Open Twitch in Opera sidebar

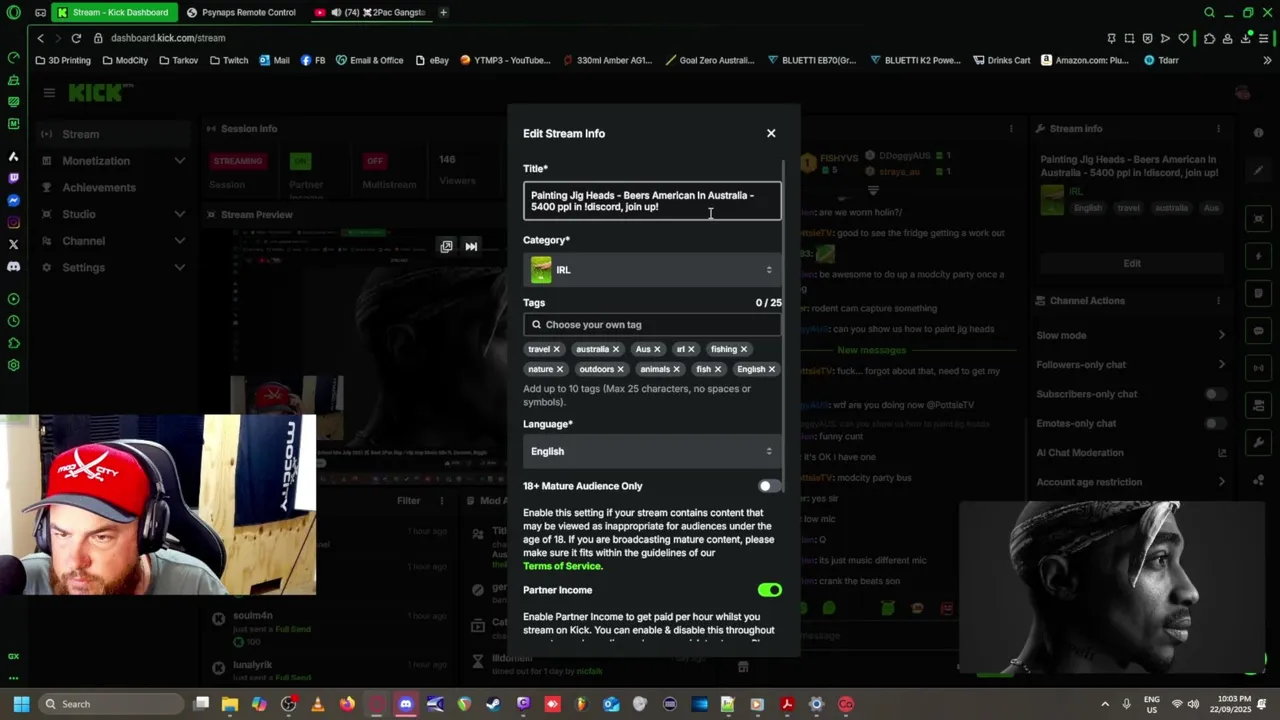[x=13, y=178]
